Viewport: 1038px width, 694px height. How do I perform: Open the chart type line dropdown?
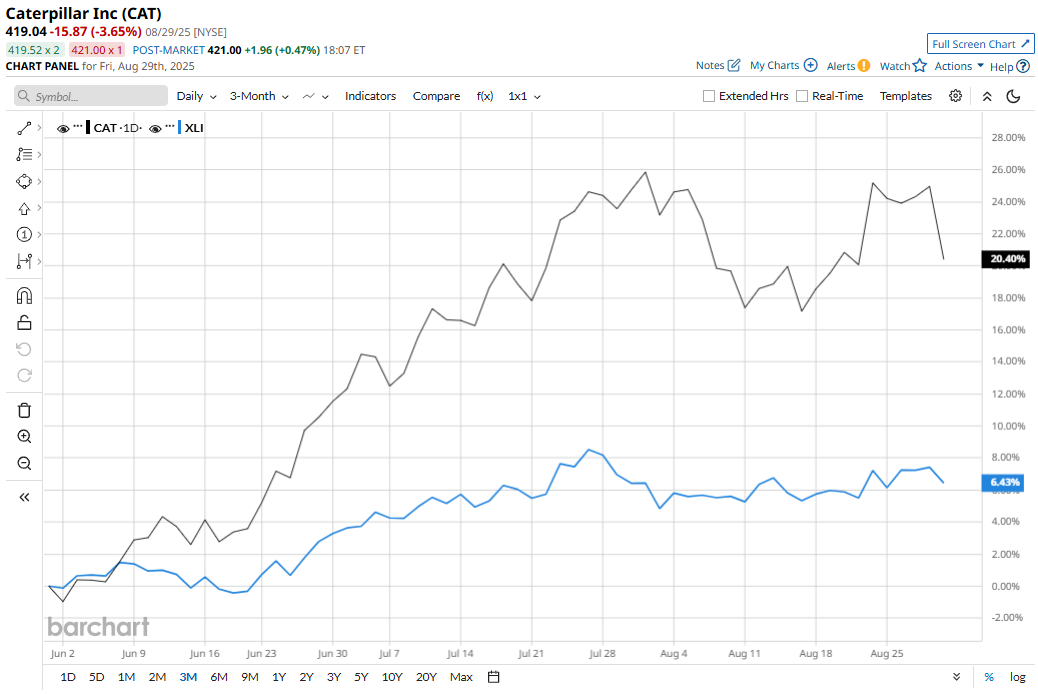[x=316, y=96]
